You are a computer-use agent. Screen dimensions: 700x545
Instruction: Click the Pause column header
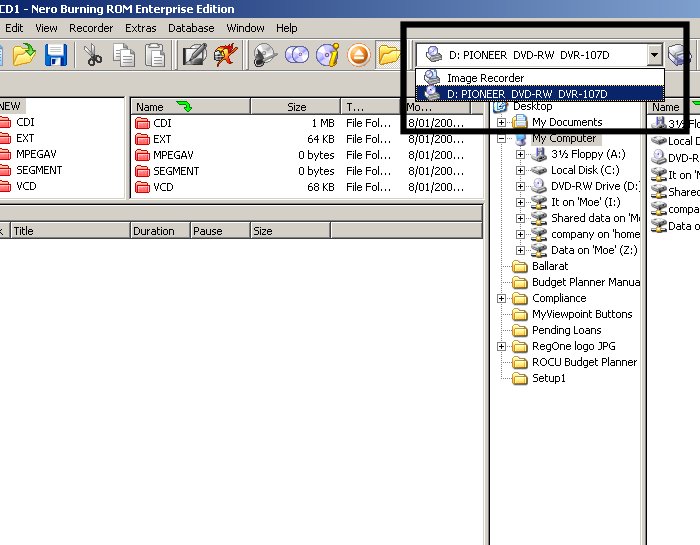coord(220,231)
